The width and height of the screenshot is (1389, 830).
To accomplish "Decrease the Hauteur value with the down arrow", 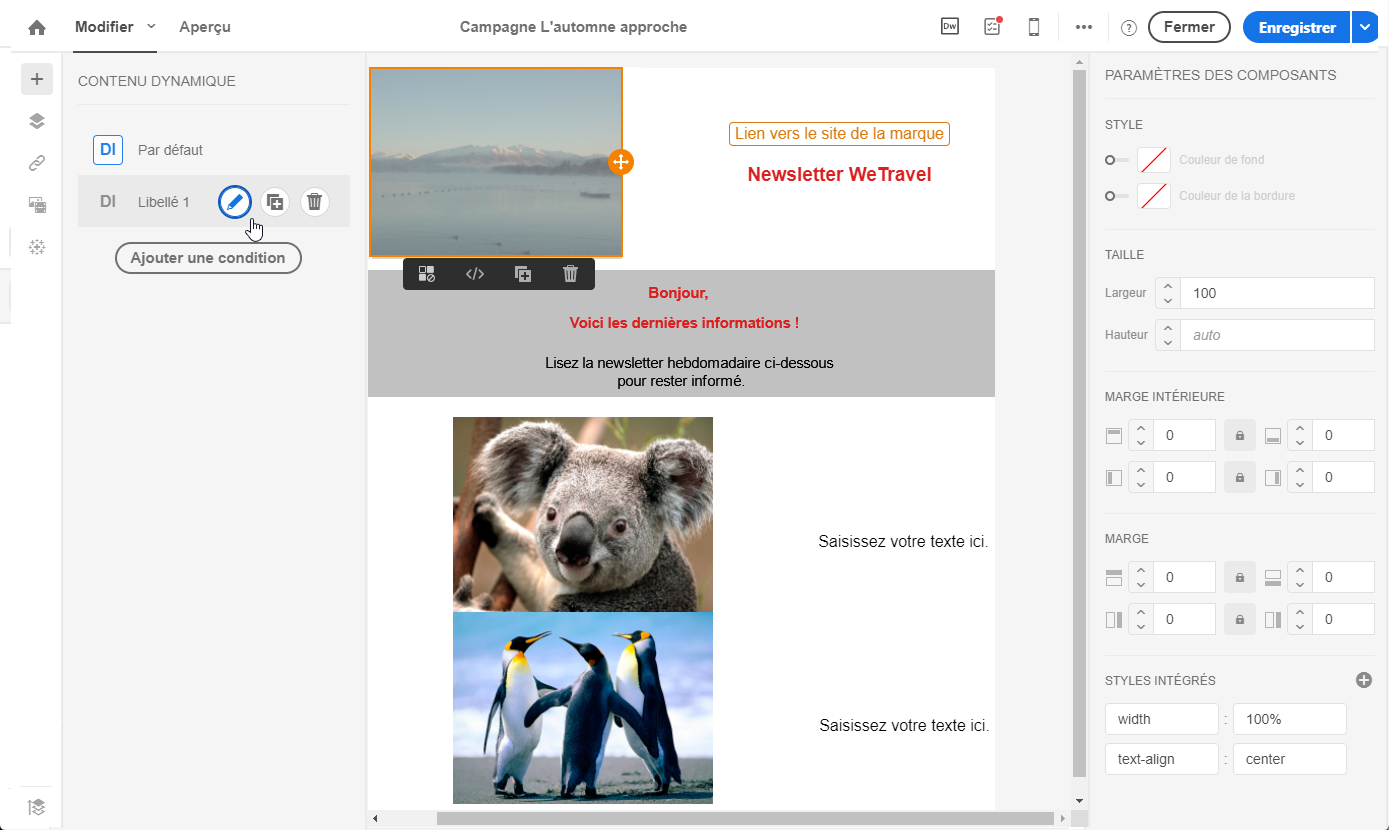I will 1168,343.
